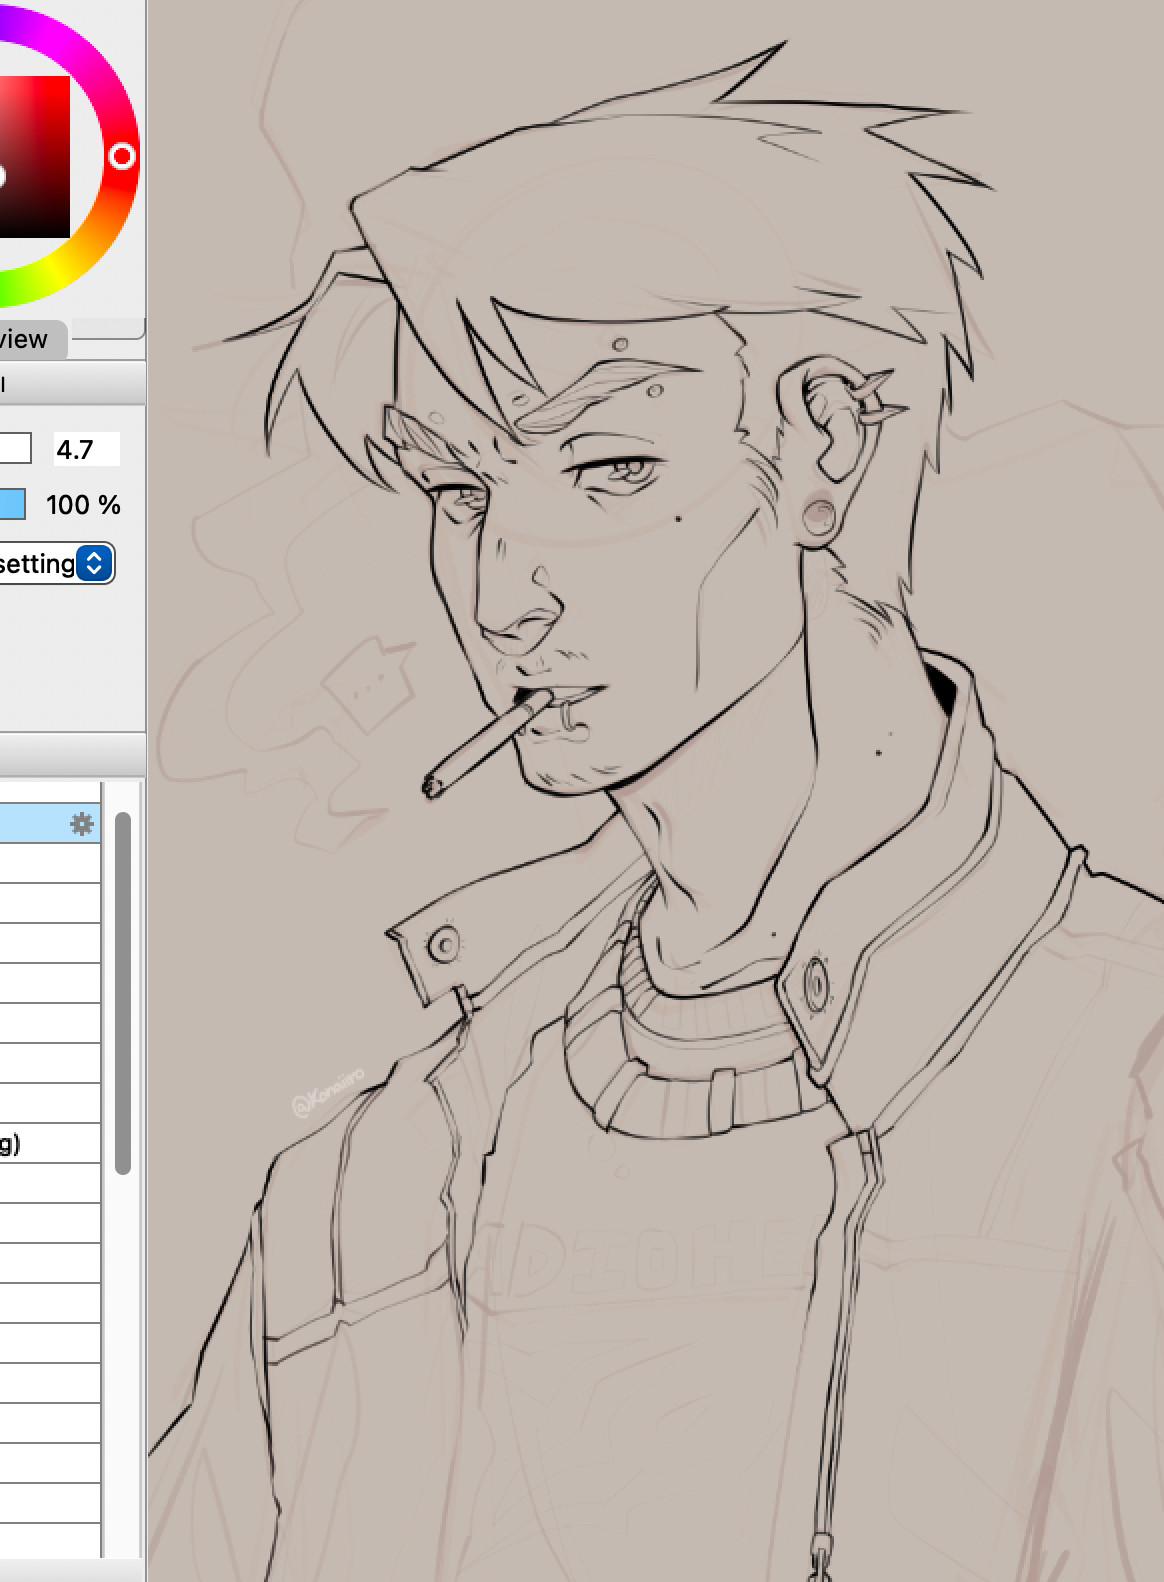Click the layer list vertical scrollbar

[x=123, y=993]
